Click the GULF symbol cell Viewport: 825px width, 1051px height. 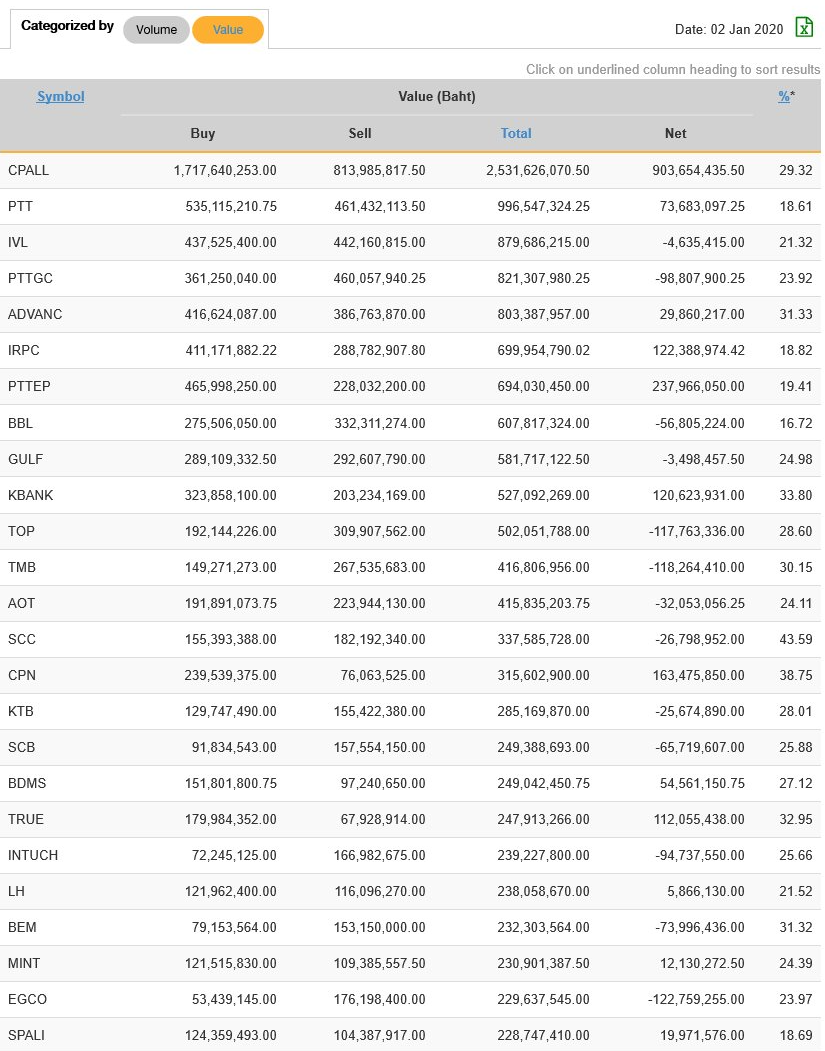click(25, 459)
